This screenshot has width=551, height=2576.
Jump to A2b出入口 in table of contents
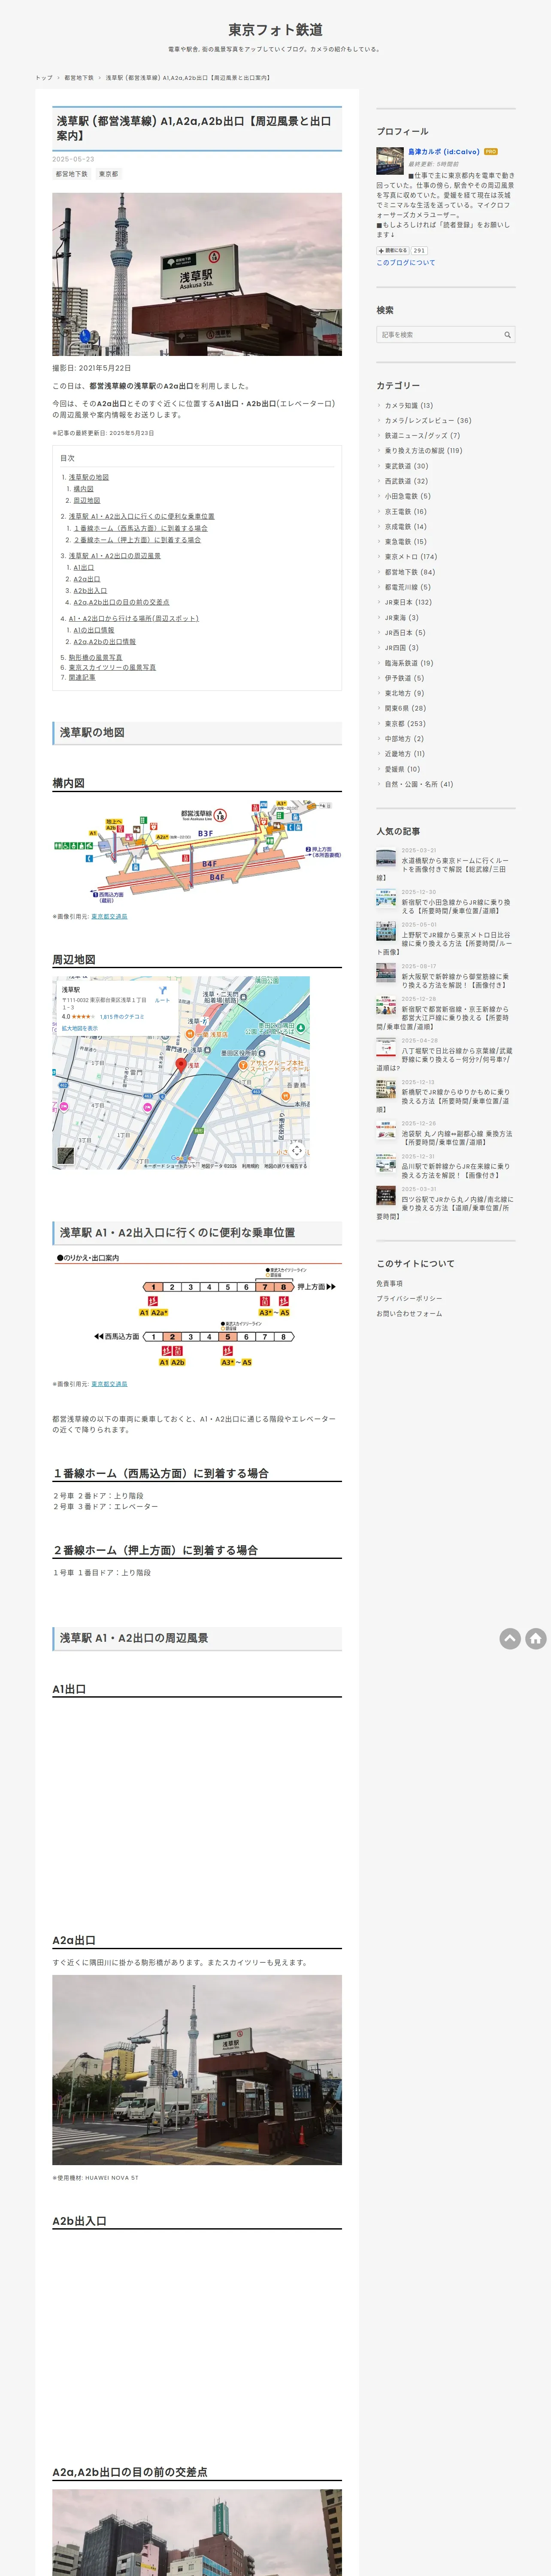pos(90,591)
